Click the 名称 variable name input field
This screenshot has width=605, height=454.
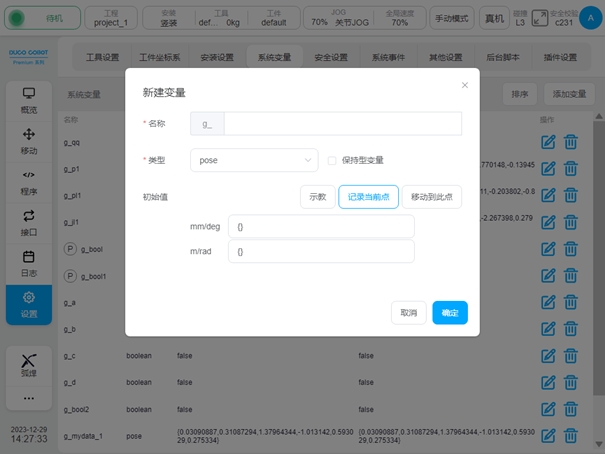click(342, 124)
